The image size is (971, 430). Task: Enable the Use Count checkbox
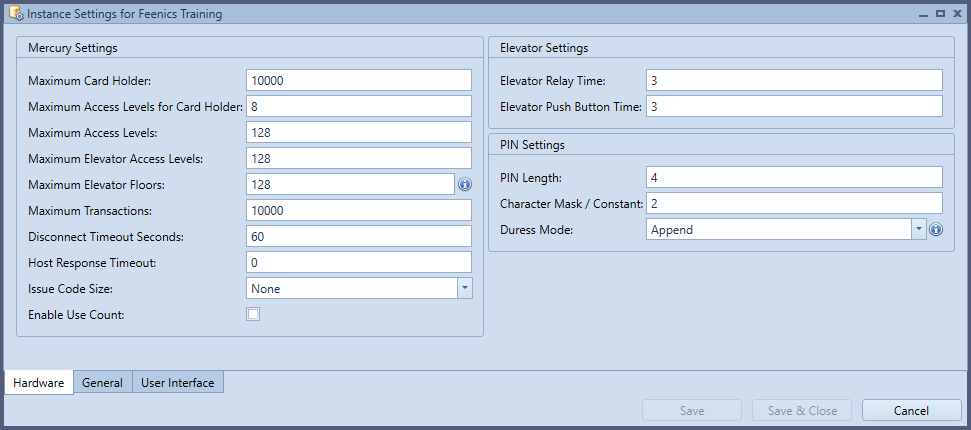coord(253,314)
